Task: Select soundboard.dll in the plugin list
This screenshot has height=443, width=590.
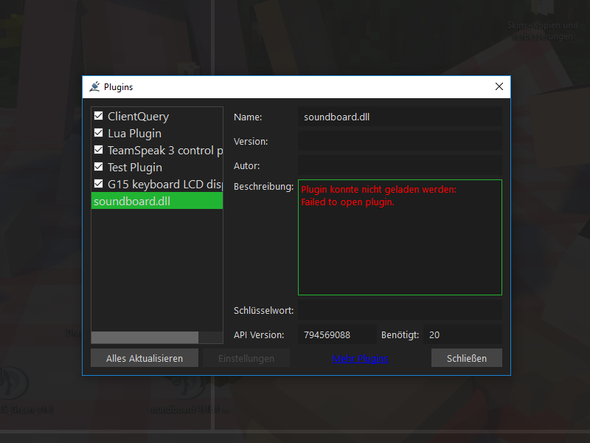Action: [x=157, y=201]
